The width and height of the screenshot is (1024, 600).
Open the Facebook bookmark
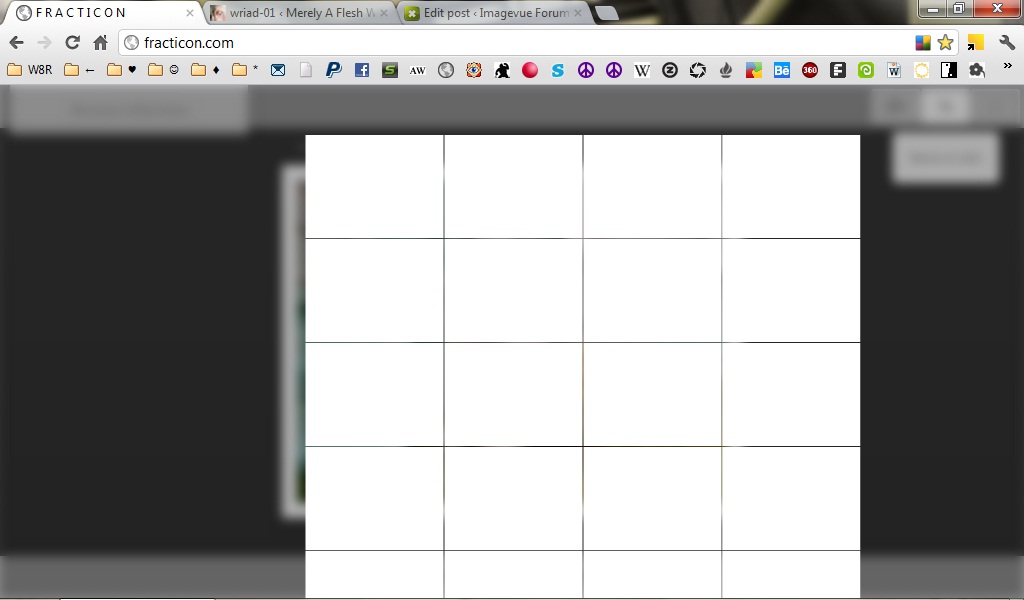pyautogui.click(x=362, y=70)
